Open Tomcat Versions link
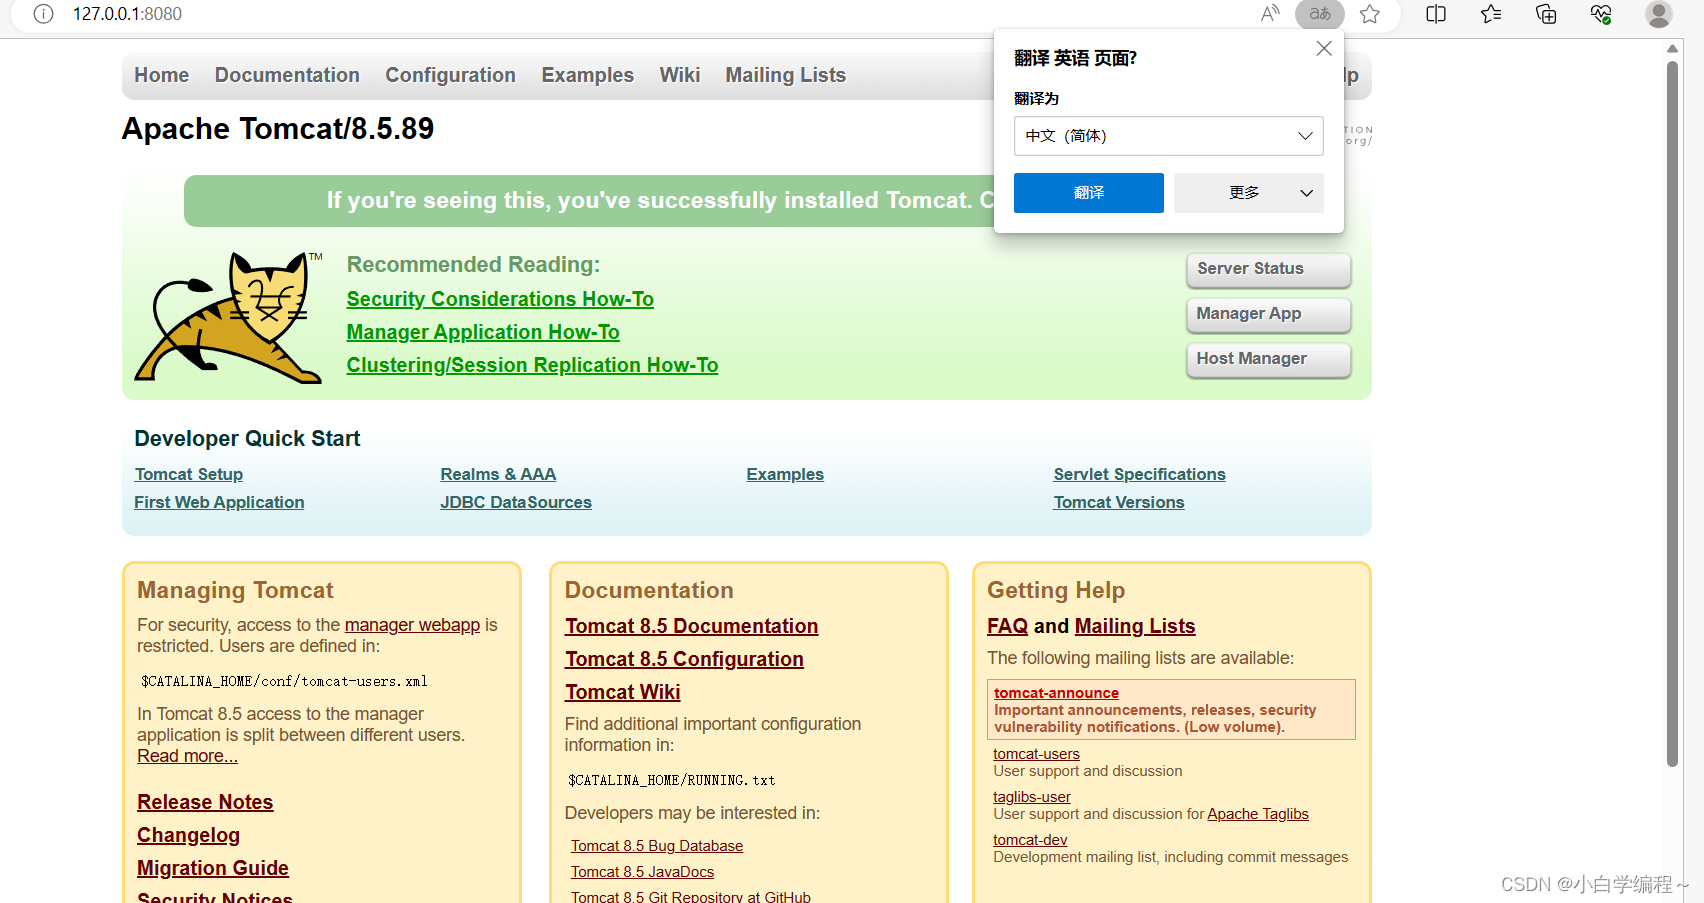This screenshot has height=903, width=1704. (1119, 502)
